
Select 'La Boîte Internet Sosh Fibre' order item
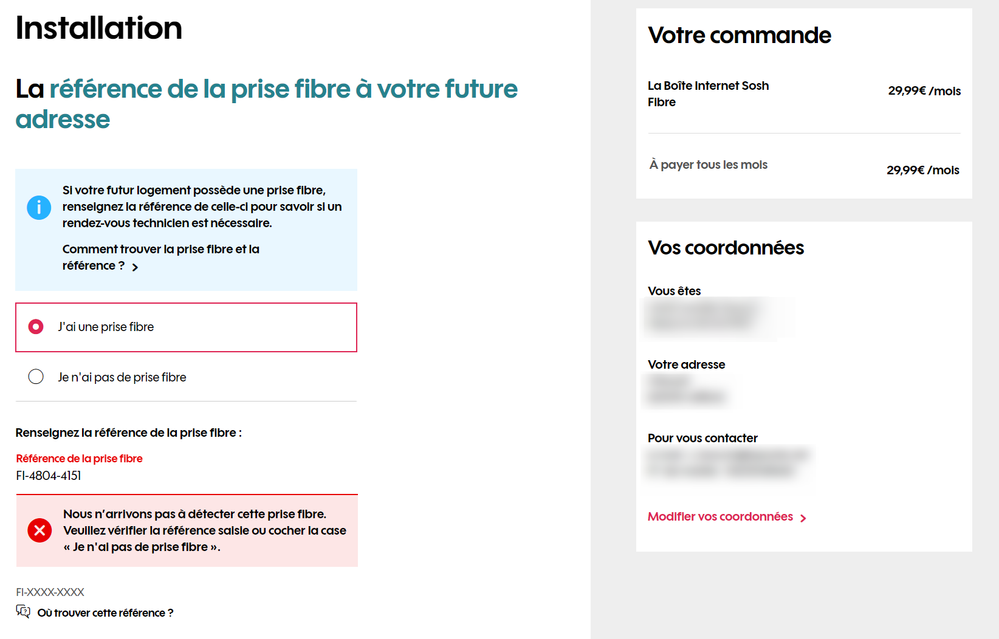coord(708,94)
